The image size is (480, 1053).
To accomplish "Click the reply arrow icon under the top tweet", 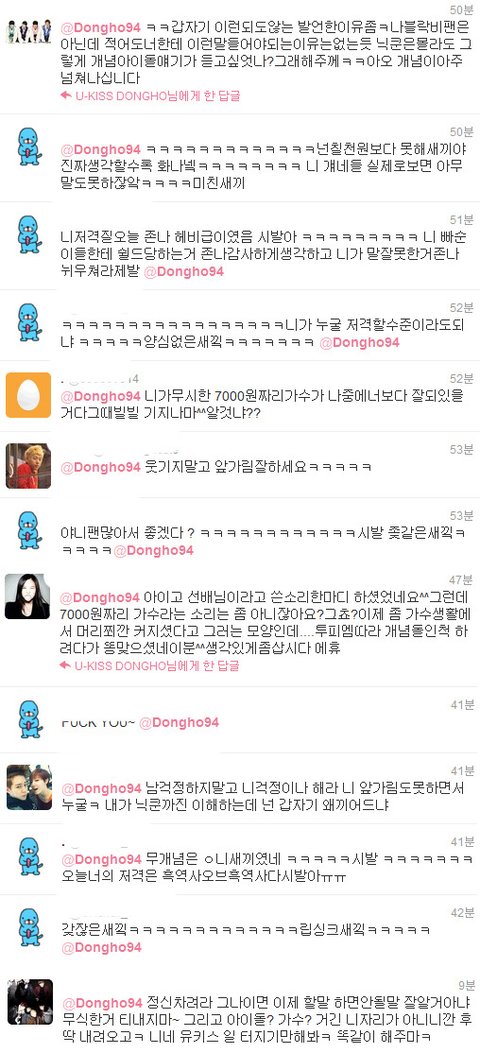I will point(66,95).
